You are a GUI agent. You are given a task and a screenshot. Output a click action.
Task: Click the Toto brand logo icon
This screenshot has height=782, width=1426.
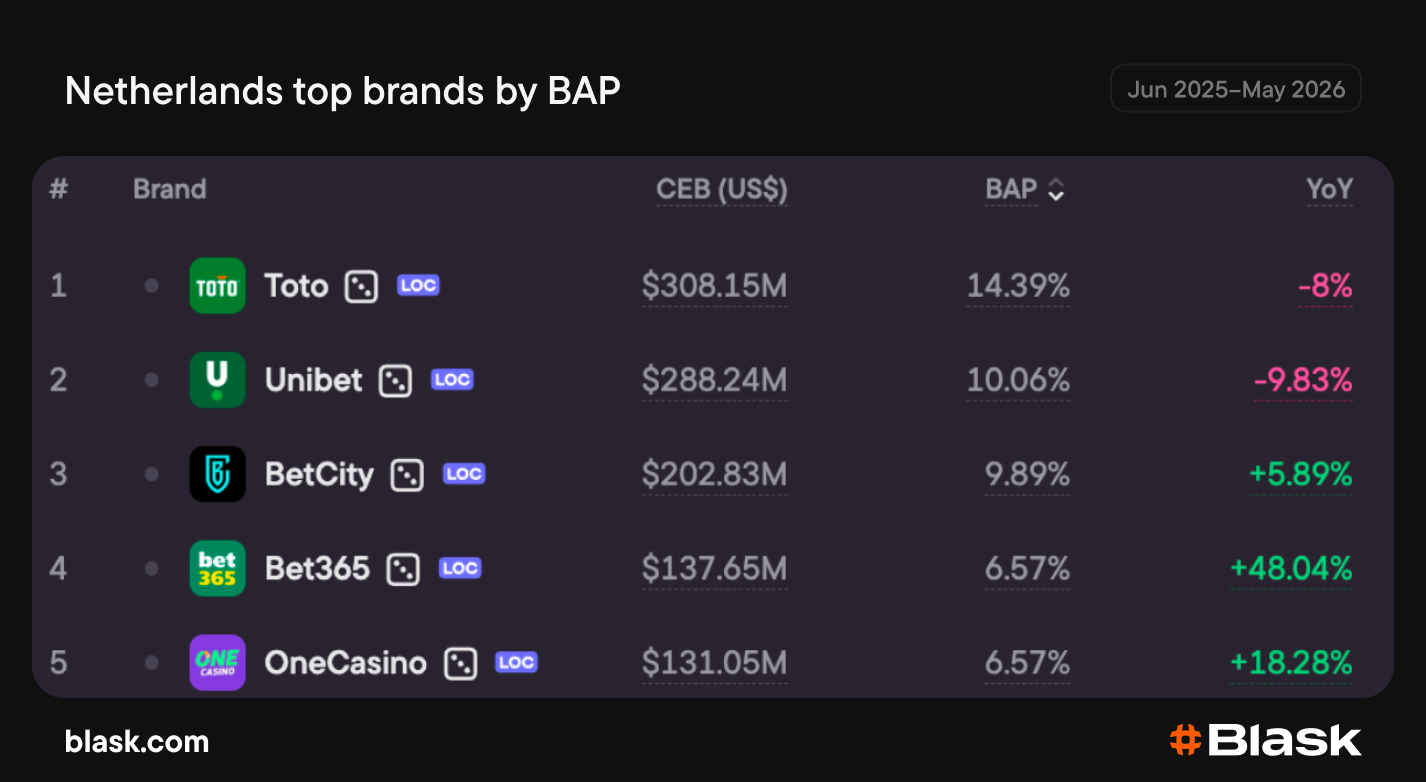(x=217, y=286)
